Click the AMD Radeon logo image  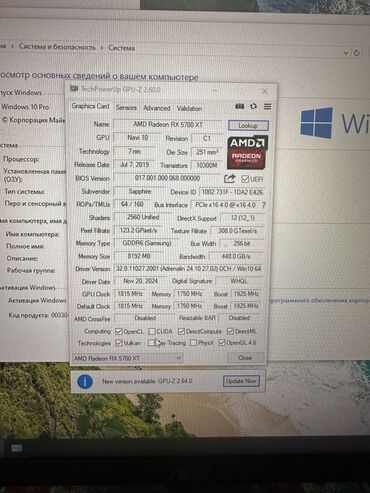pyautogui.click(x=247, y=152)
